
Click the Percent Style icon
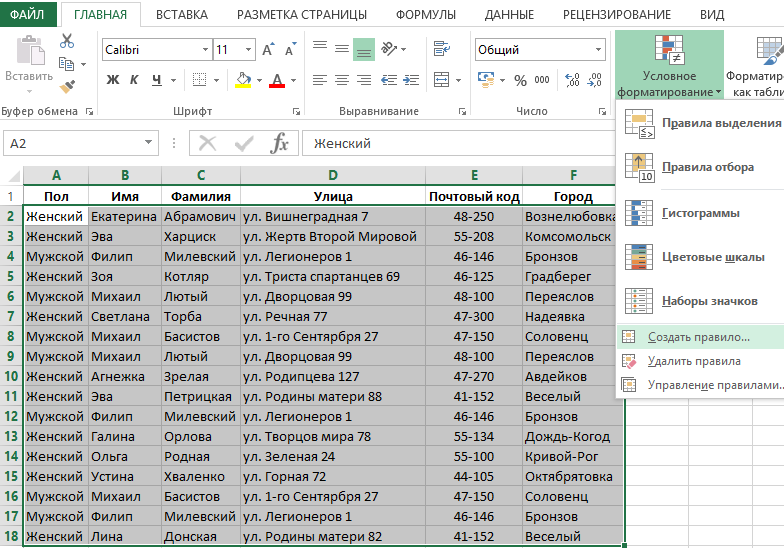(x=519, y=80)
